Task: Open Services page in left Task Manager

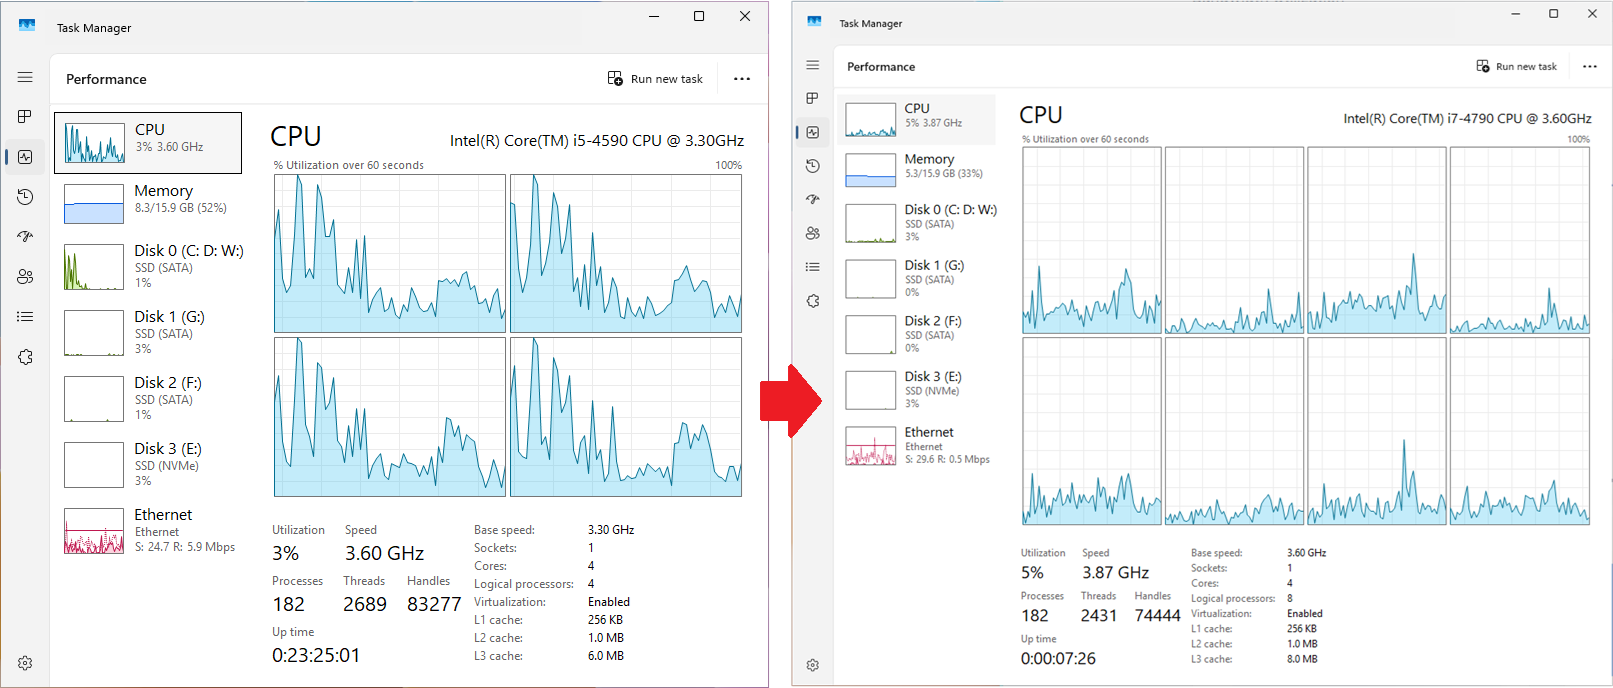Action: coord(25,357)
